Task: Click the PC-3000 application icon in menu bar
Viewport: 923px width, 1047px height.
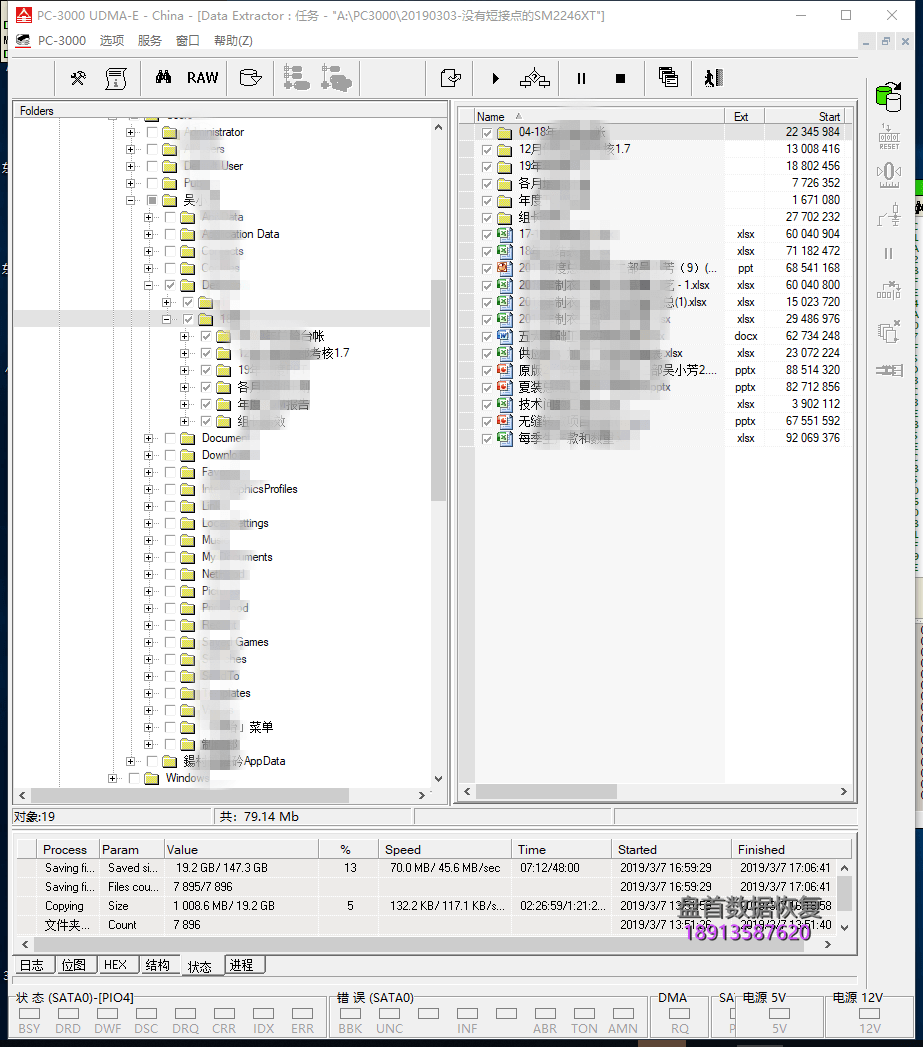Action: point(23,41)
